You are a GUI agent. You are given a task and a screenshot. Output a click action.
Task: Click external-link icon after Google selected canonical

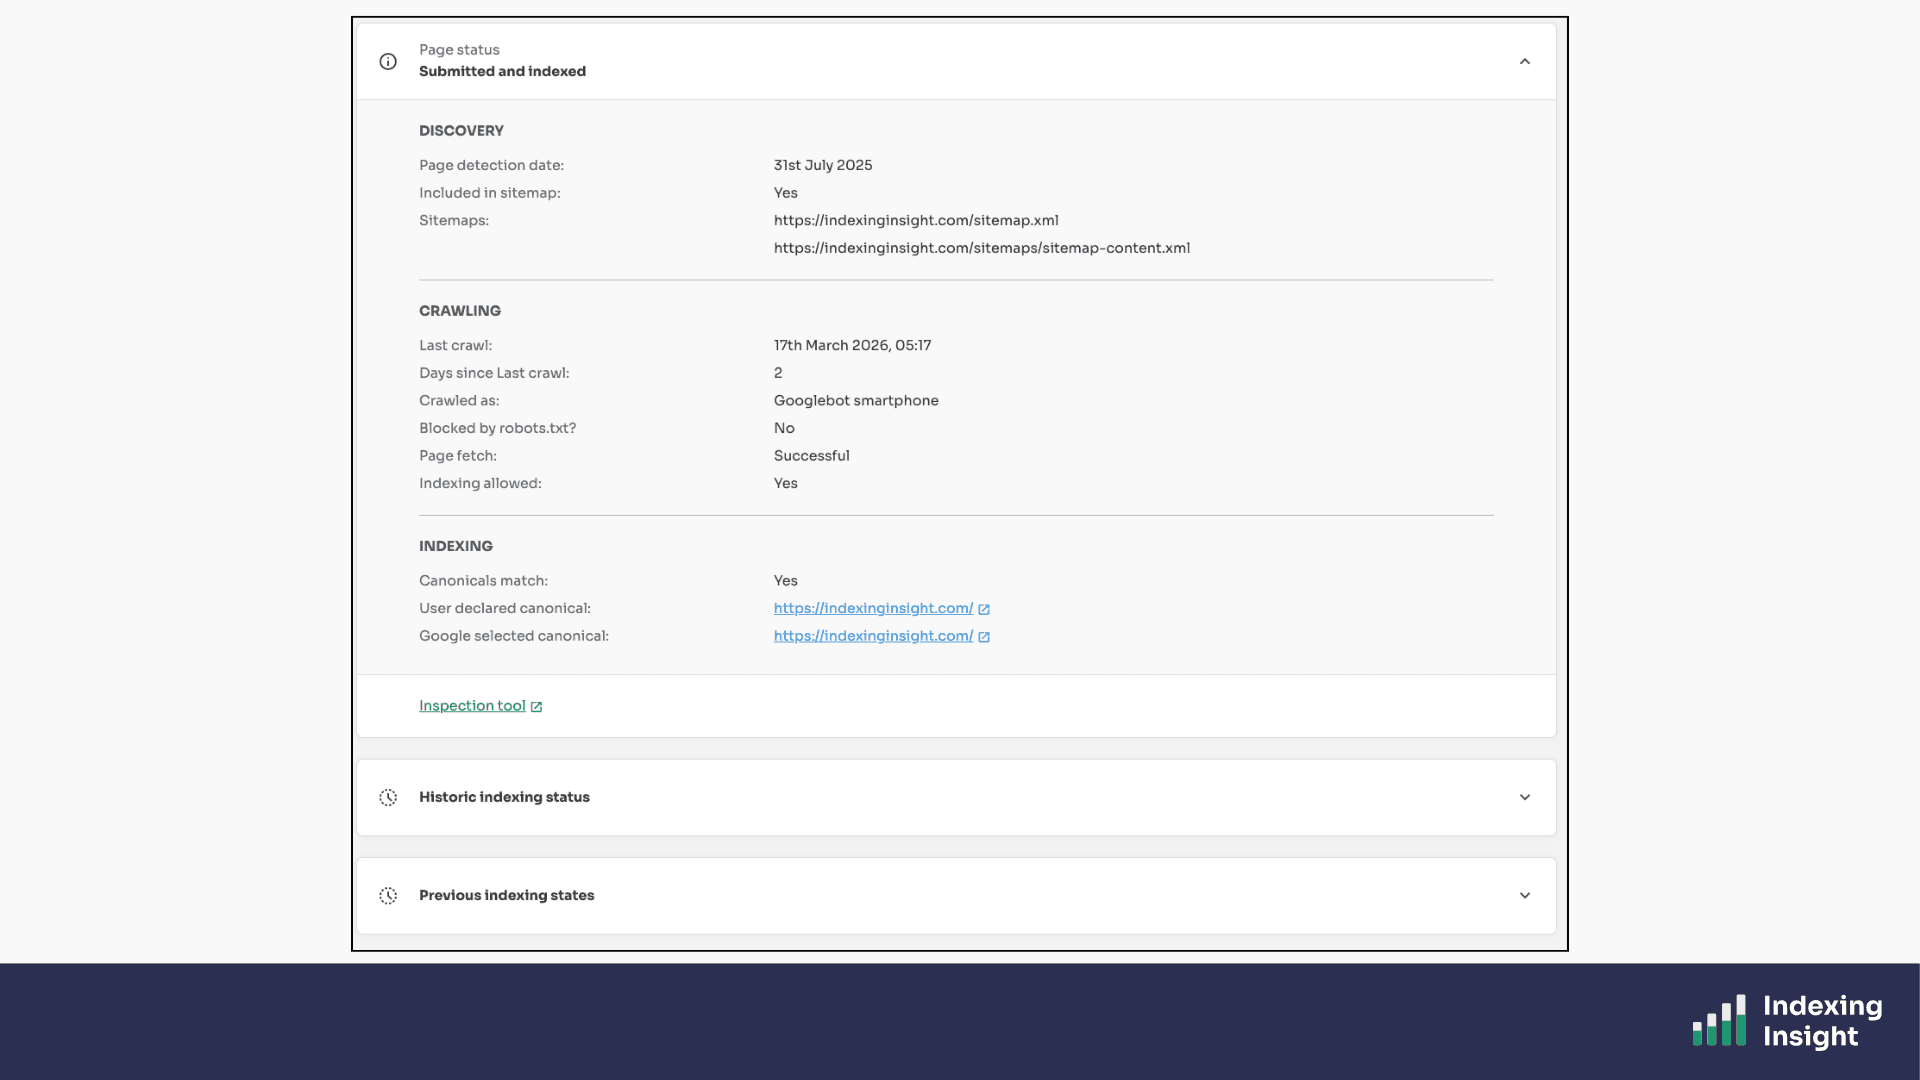pos(984,637)
